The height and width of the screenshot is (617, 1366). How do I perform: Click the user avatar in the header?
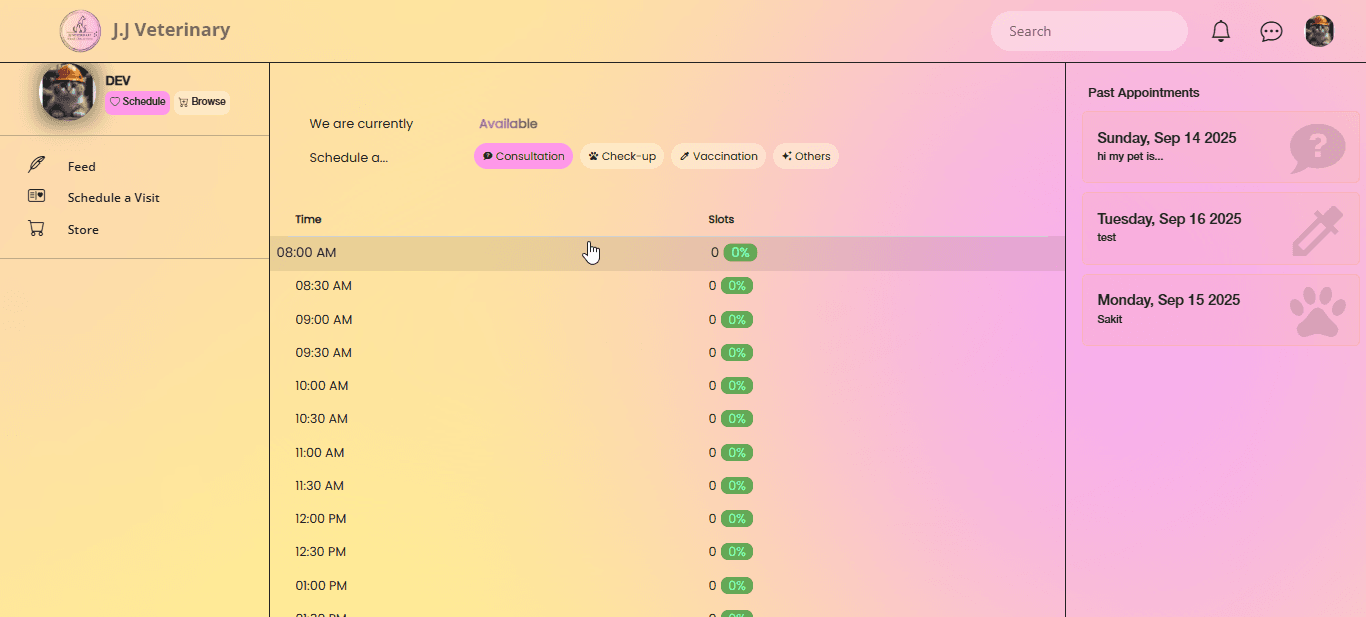(1319, 31)
